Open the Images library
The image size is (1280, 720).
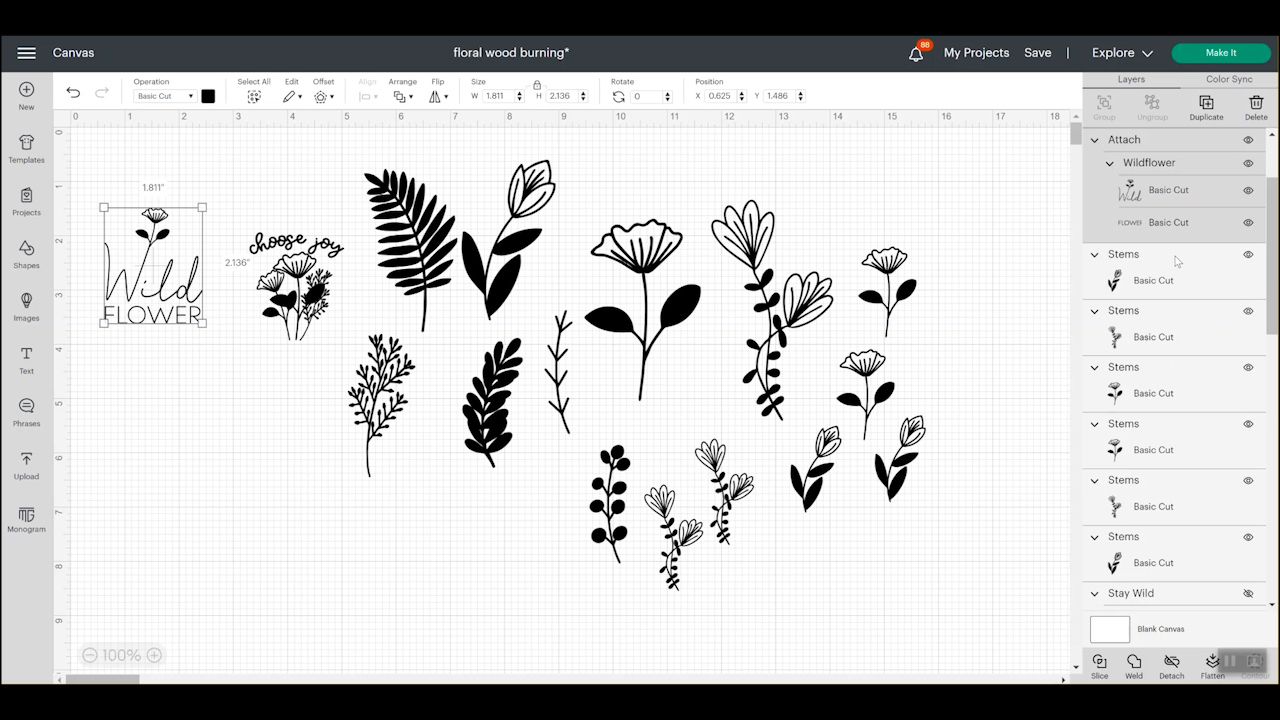26,306
